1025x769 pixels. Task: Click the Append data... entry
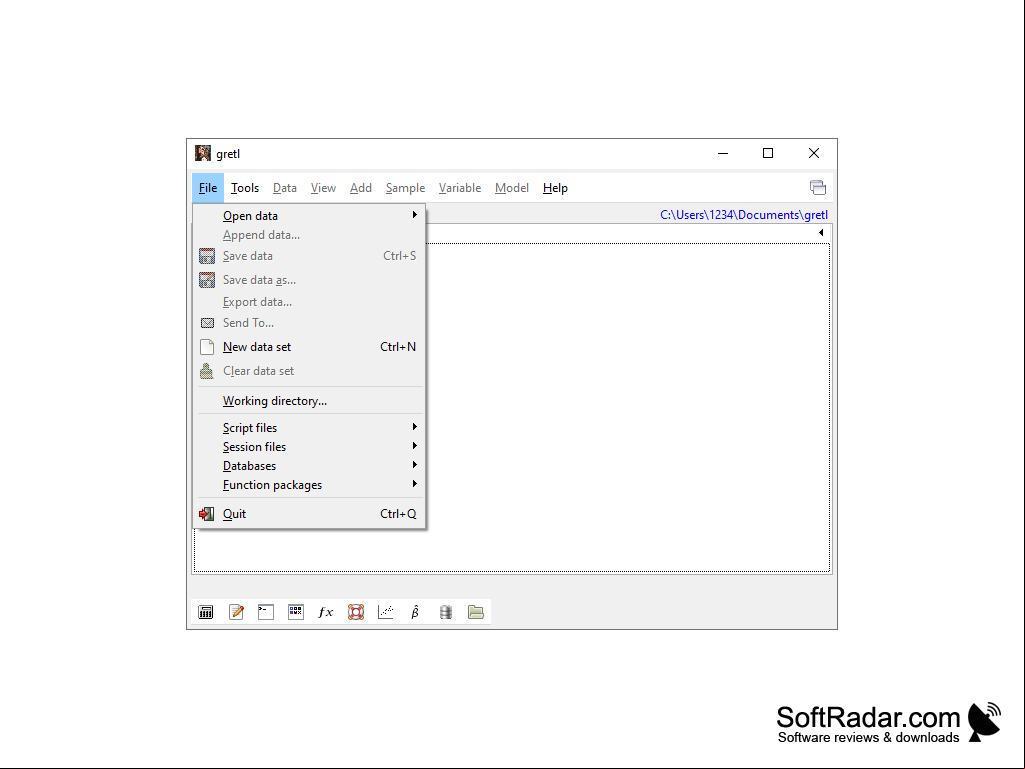309,235
